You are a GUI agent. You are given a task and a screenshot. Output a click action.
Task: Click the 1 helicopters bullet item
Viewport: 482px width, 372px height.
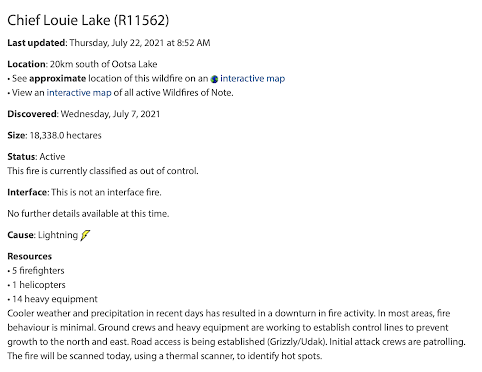36,285
